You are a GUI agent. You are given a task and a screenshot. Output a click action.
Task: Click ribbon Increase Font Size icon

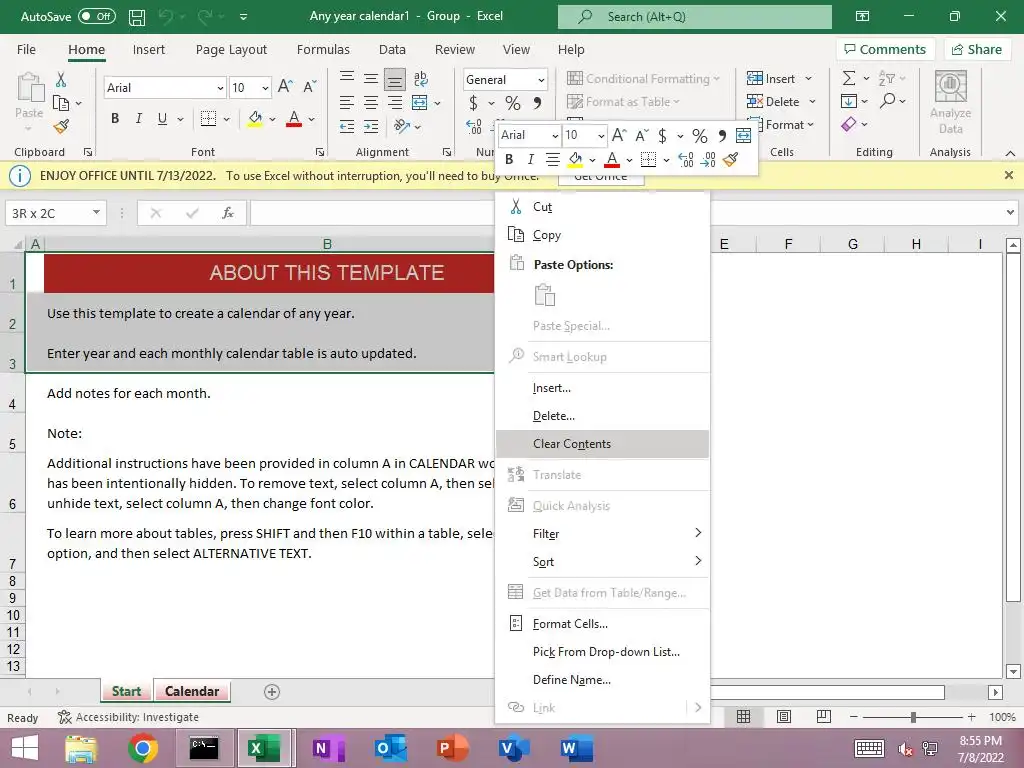coord(285,86)
